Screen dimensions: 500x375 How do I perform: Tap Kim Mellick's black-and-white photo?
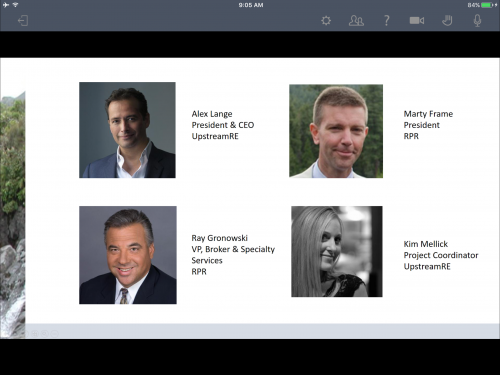tap(337, 251)
